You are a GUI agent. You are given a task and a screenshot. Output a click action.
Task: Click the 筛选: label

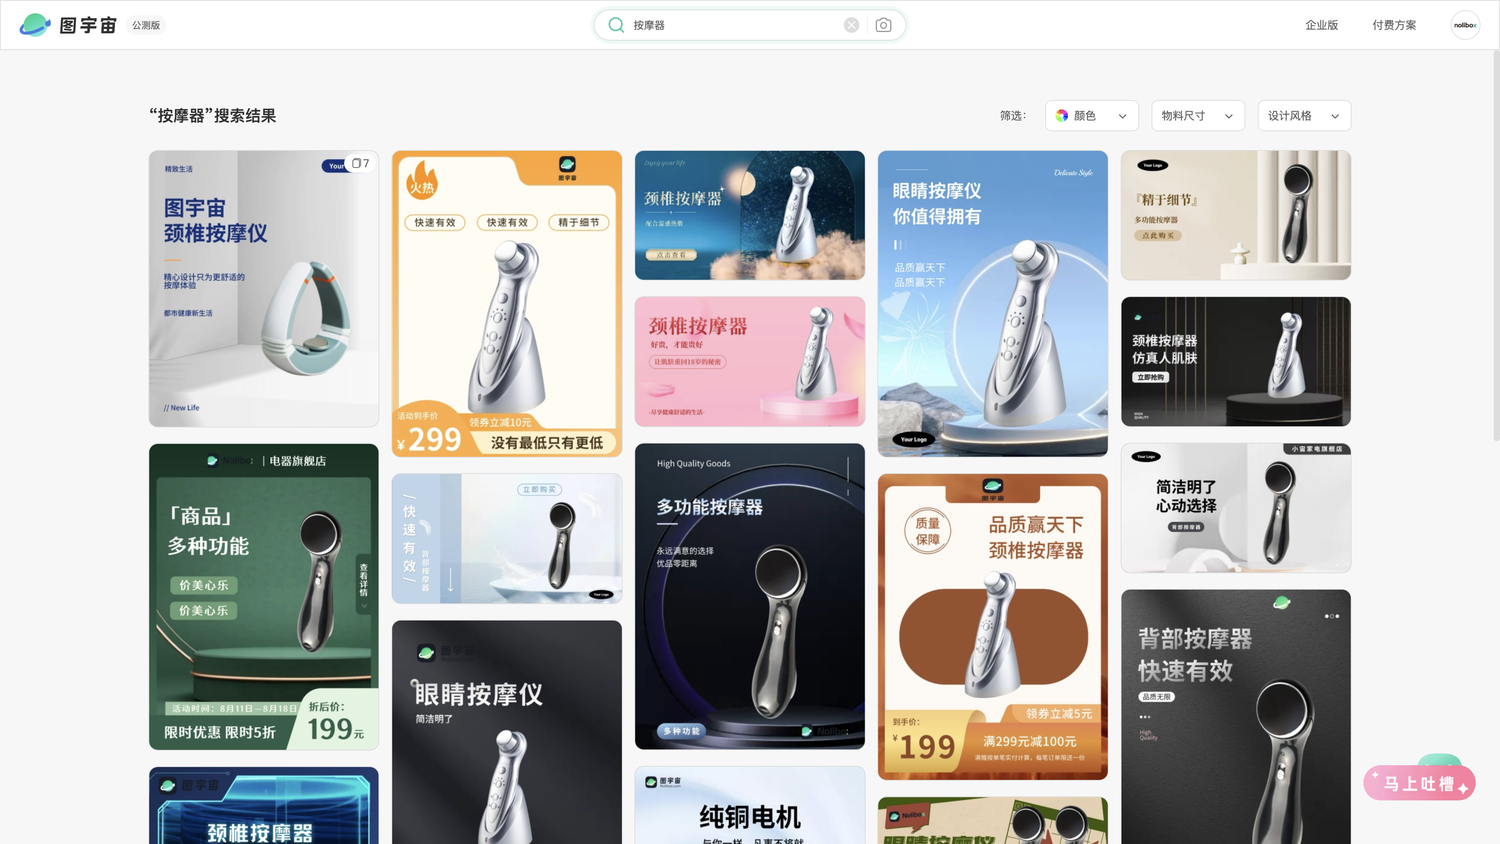click(x=1013, y=116)
